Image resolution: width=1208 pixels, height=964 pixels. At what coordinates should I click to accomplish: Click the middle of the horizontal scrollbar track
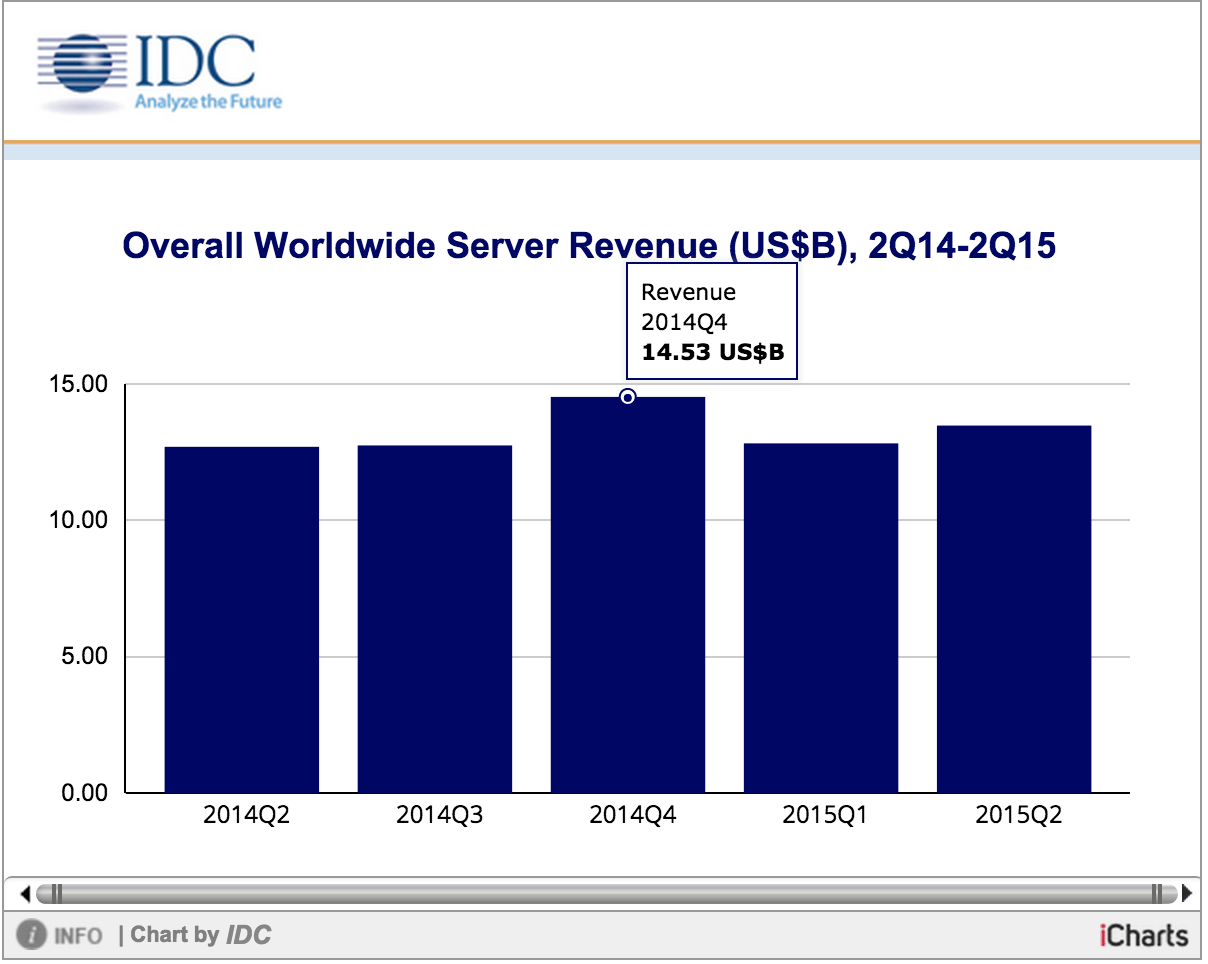click(606, 892)
